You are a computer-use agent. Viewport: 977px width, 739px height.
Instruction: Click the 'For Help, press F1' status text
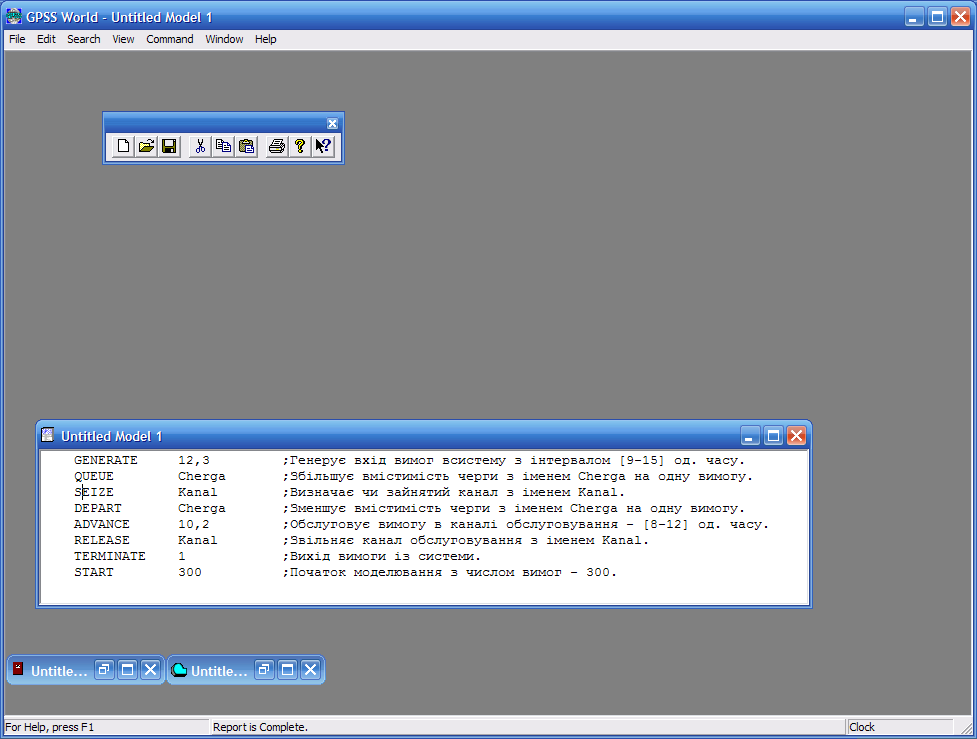click(x=50, y=727)
